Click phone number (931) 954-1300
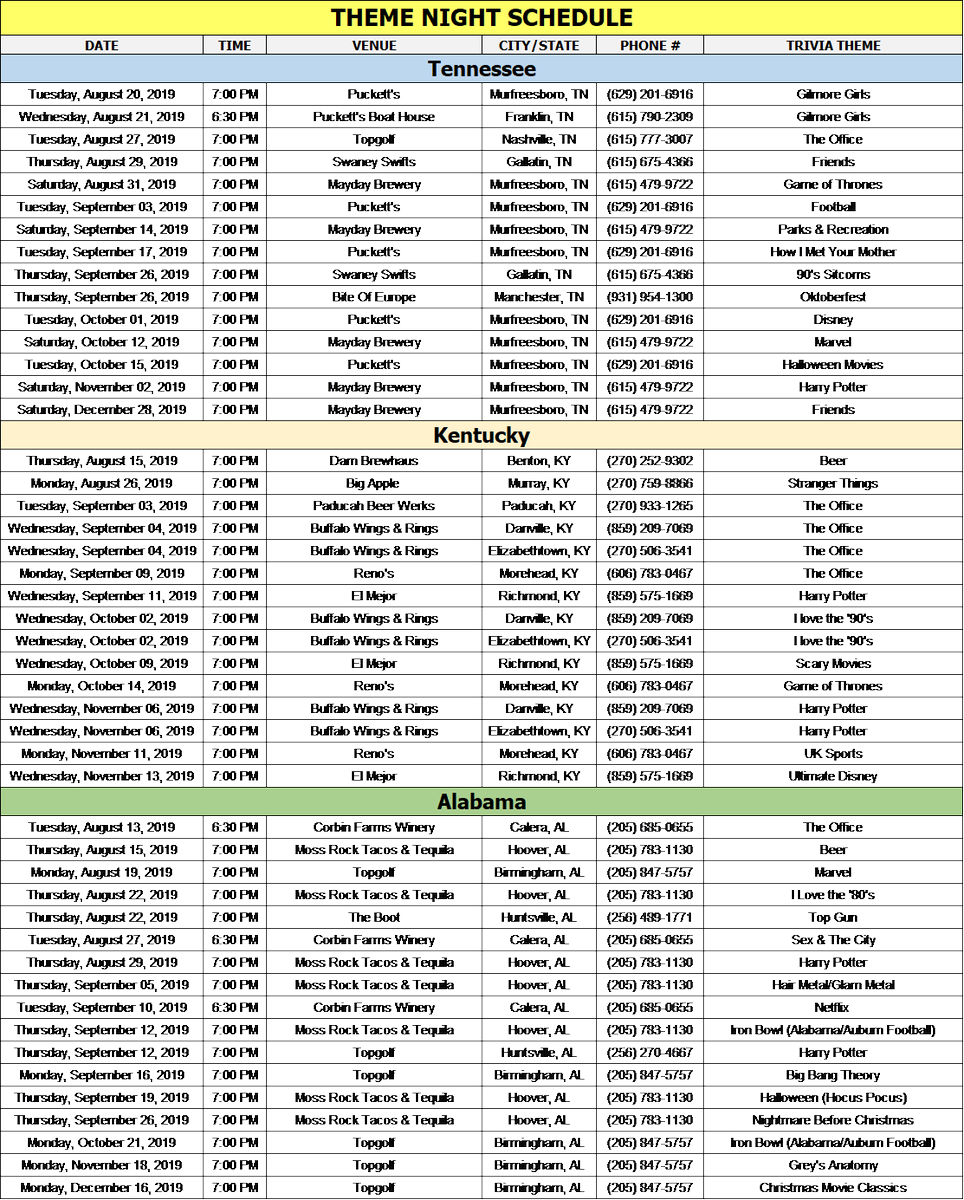Viewport: 964px width, 1200px height. [x=650, y=297]
